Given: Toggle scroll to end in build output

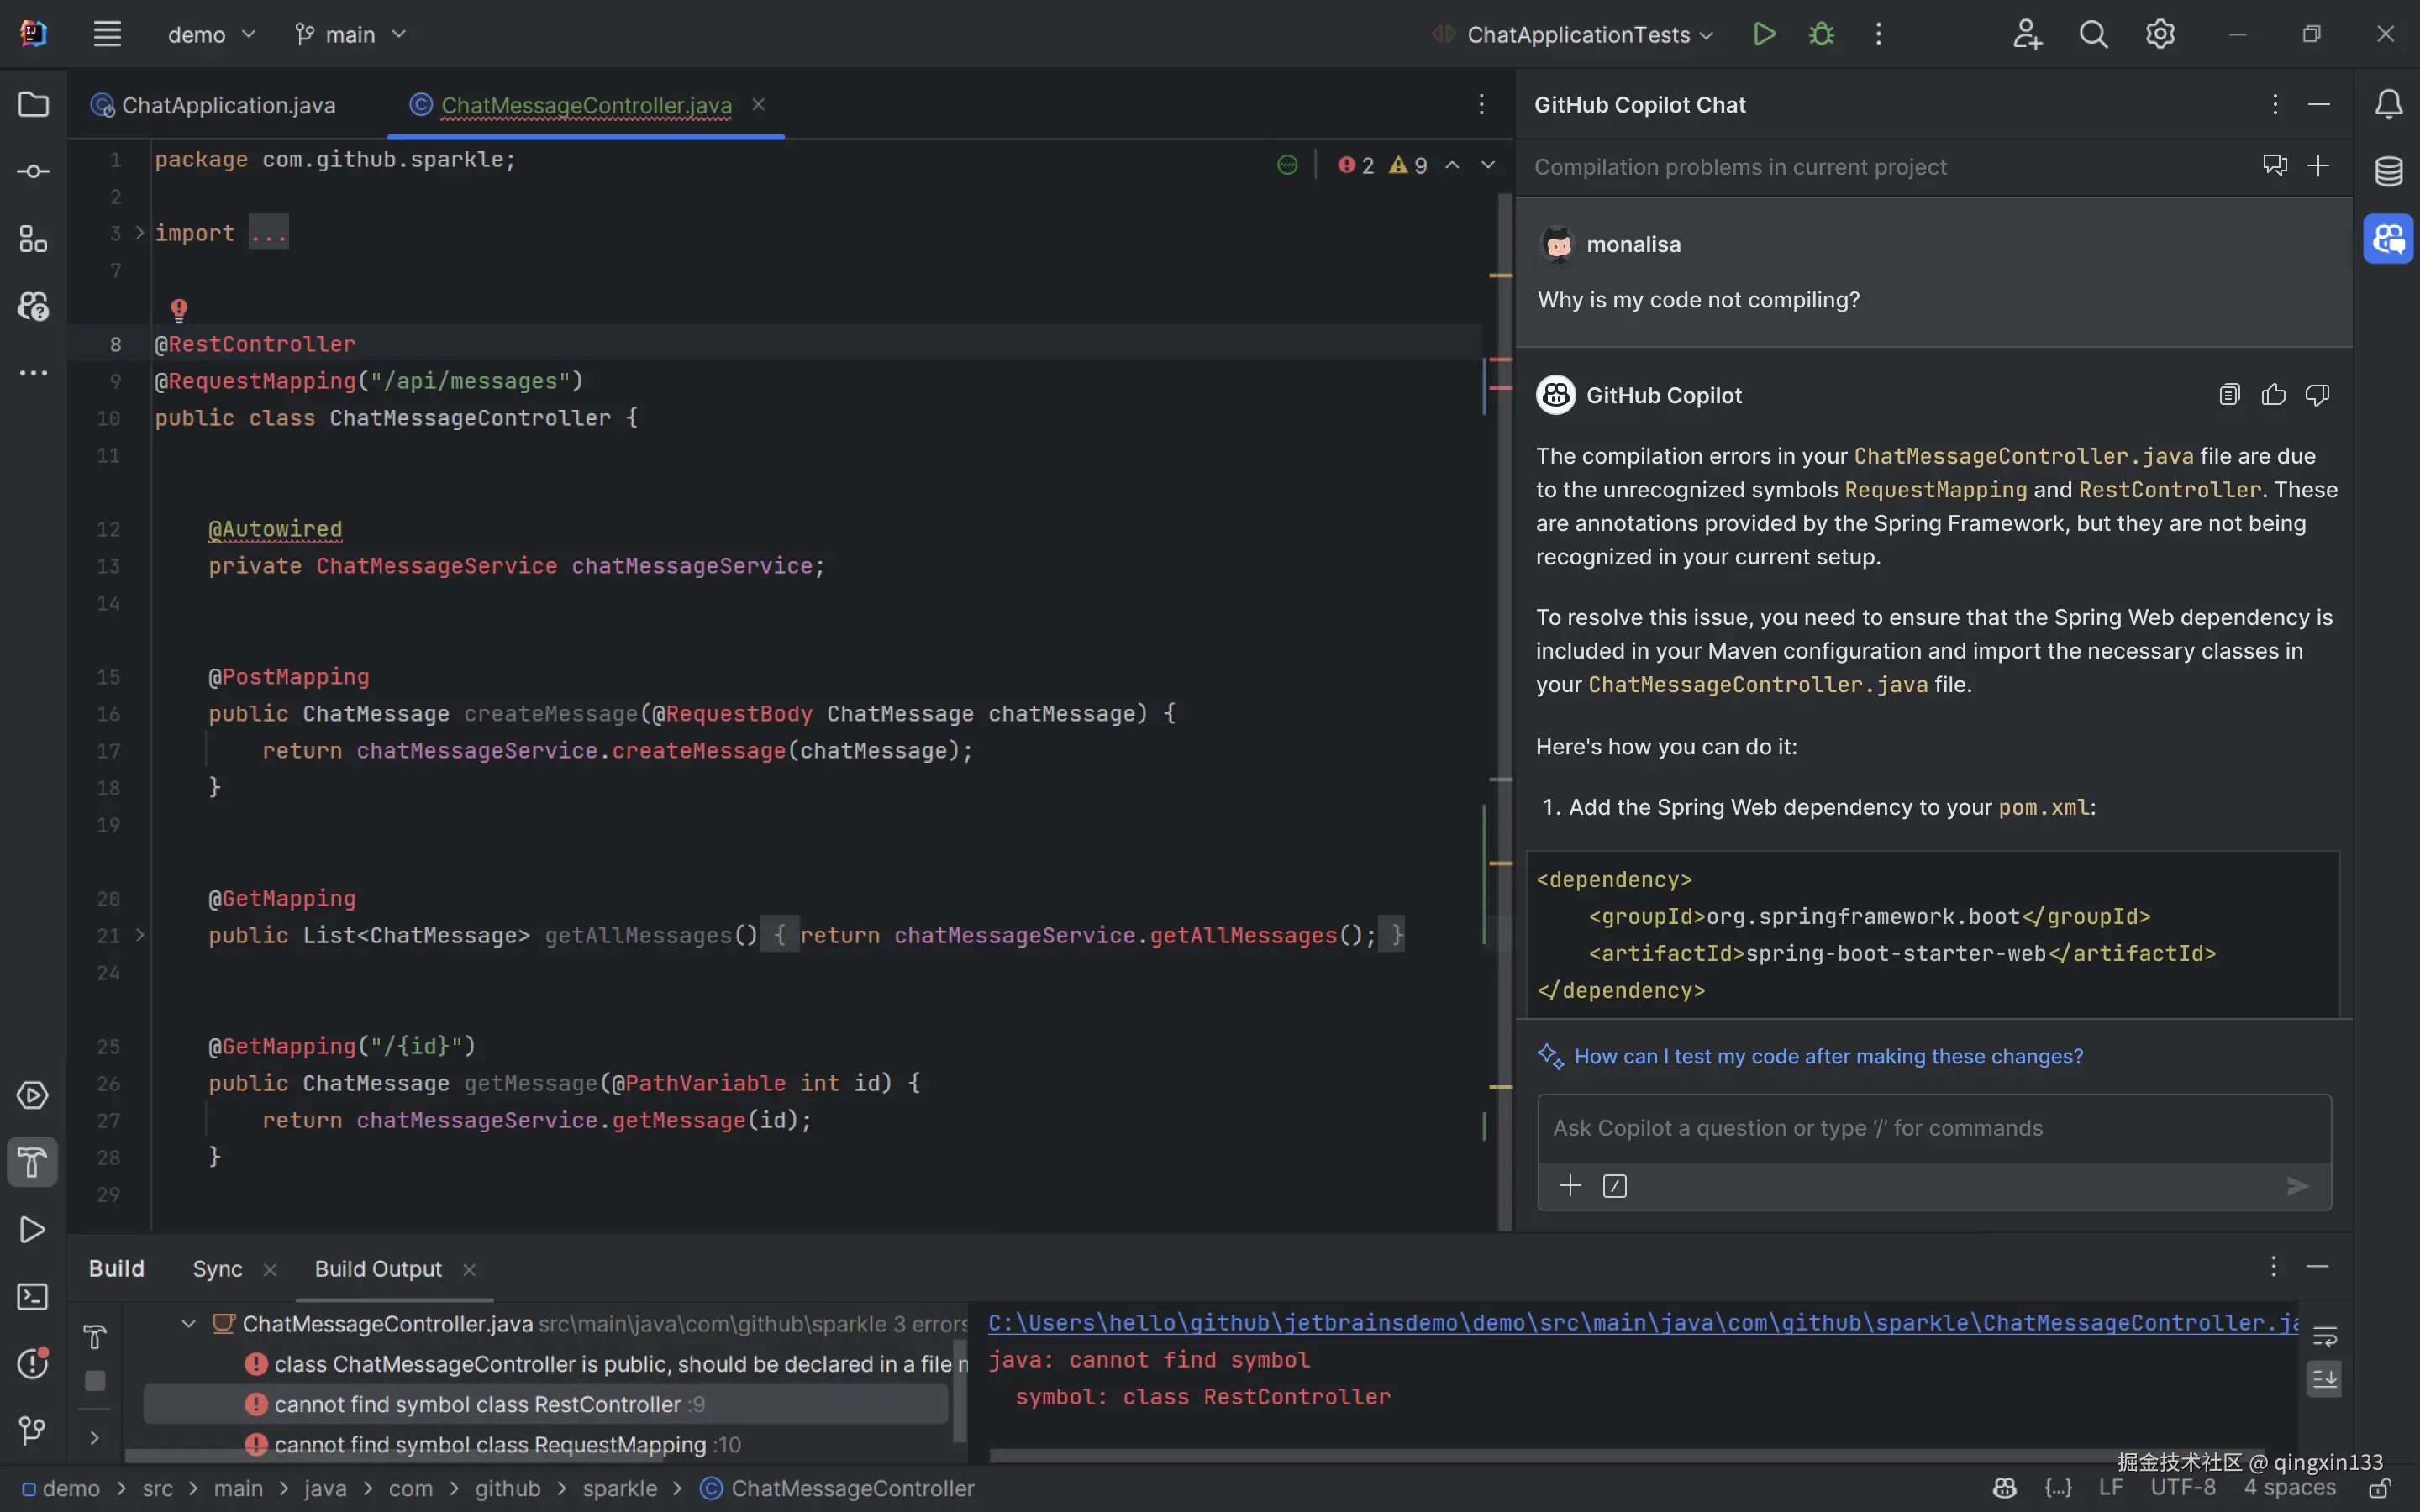Looking at the screenshot, I should (2325, 1379).
